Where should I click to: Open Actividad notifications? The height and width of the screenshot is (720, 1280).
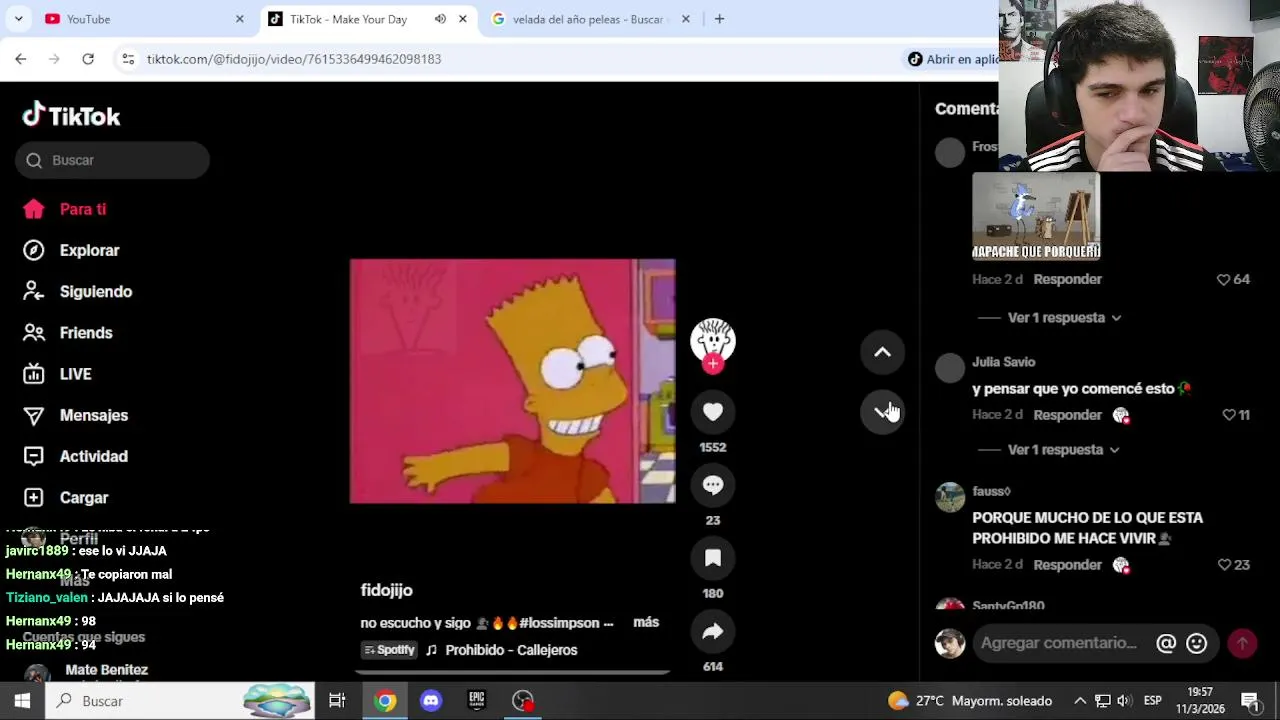point(75,456)
